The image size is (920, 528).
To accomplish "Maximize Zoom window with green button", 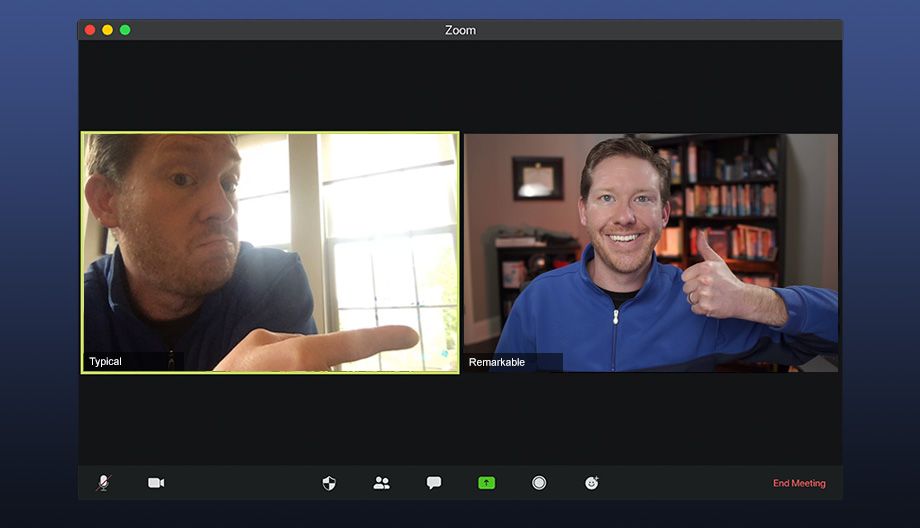I will pos(125,30).
